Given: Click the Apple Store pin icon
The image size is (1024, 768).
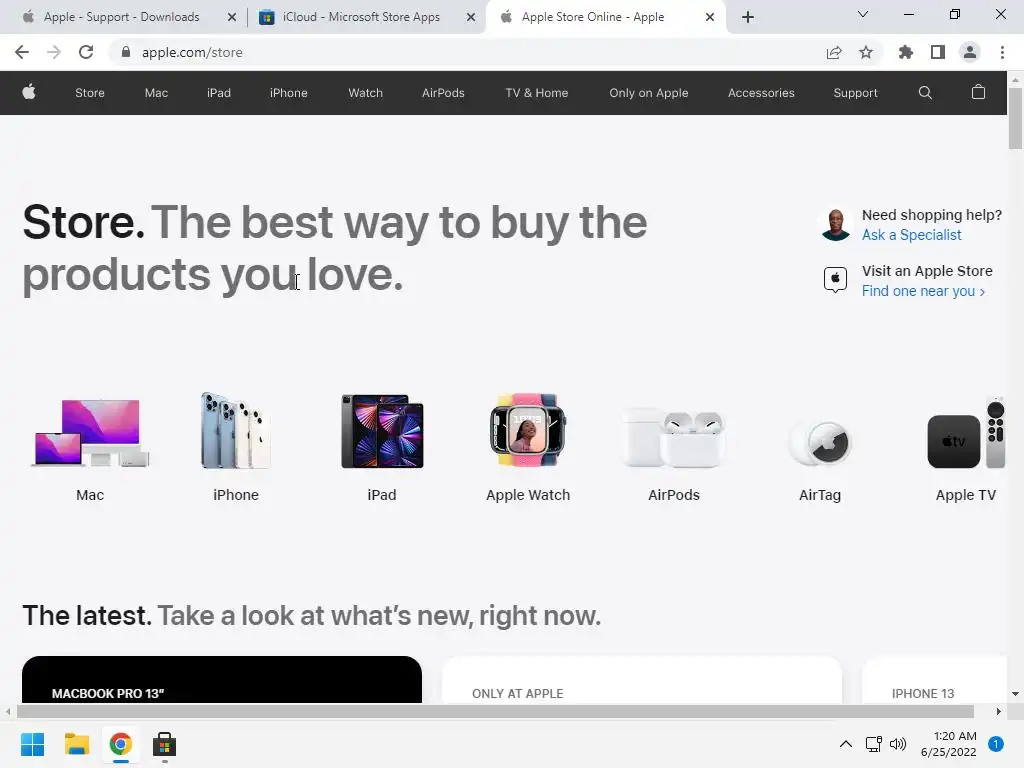Looking at the screenshot, I should tap(835, 280).
